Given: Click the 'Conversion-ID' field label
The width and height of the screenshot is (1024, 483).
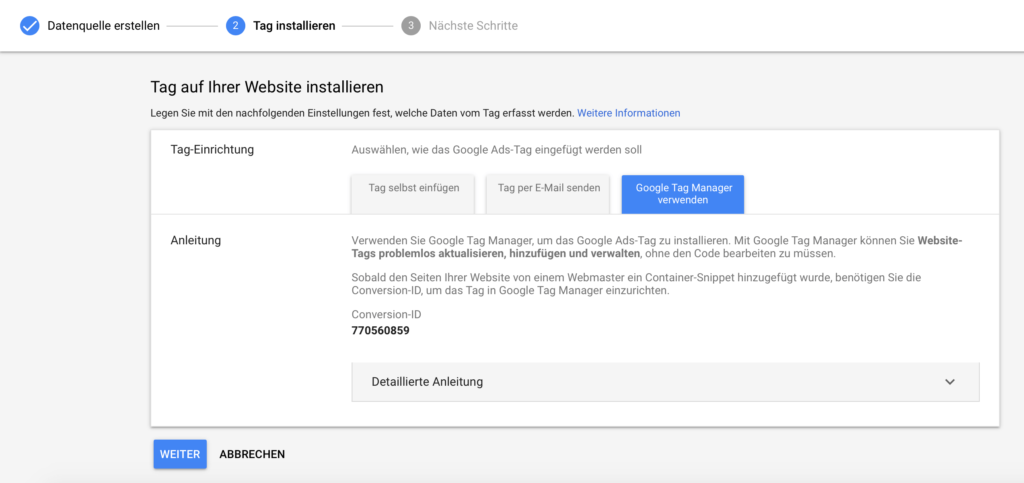Looking at the screenshot, I should click(x=386, y=315).
